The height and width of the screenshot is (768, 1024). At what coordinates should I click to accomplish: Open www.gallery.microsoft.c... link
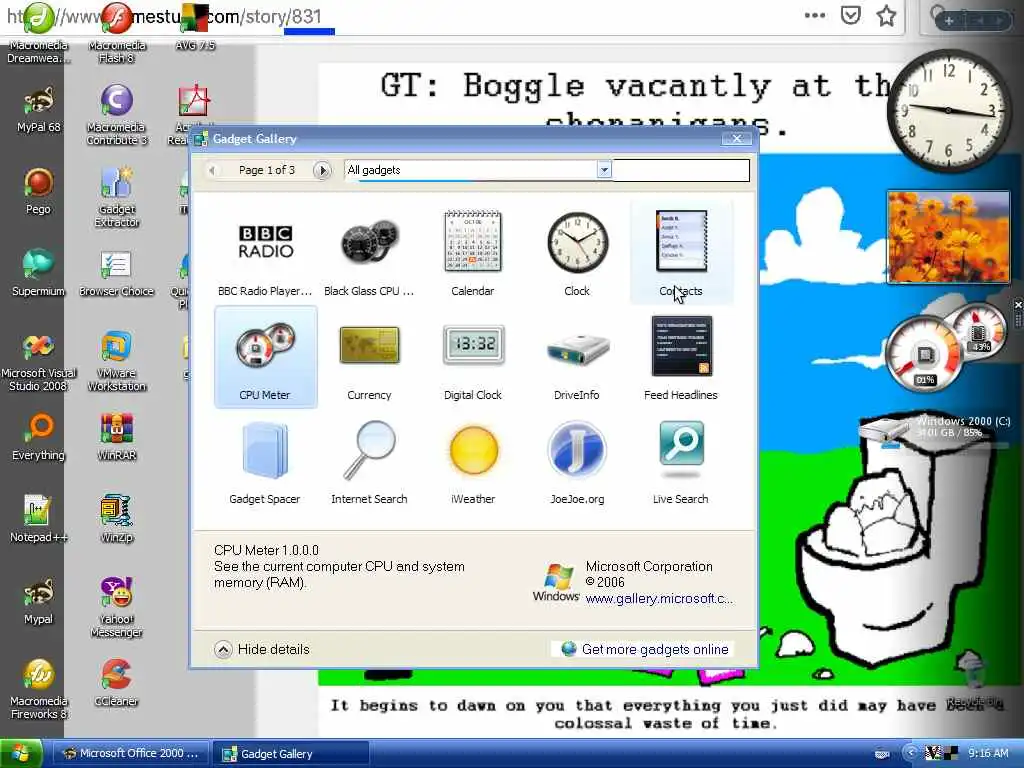[x=659, y=599]
